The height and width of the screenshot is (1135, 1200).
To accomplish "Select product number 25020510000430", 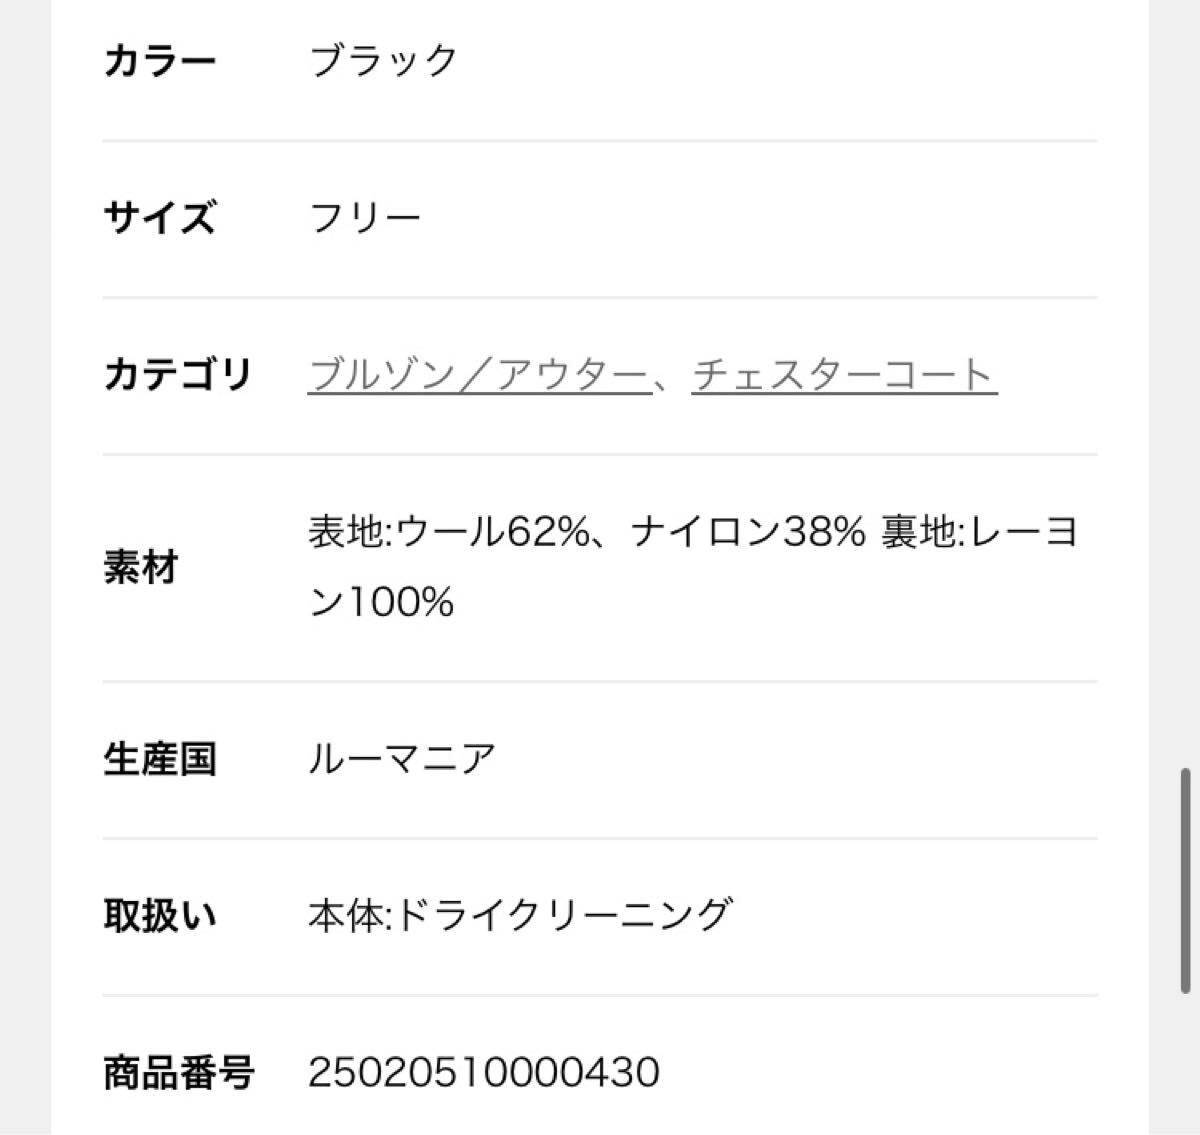I will pyautogui.click(x=484, y=1072).
